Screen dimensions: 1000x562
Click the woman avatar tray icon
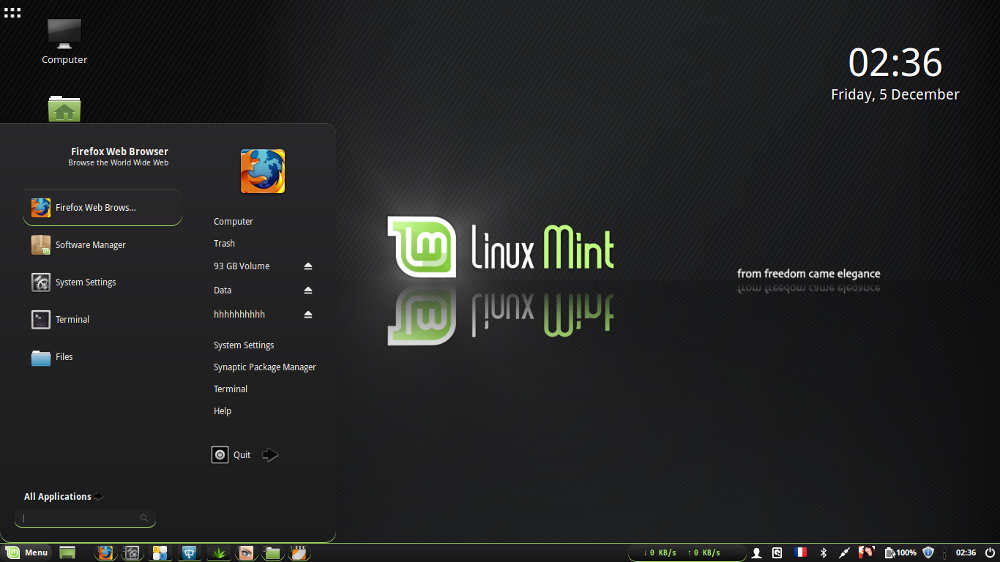[866, 552]
